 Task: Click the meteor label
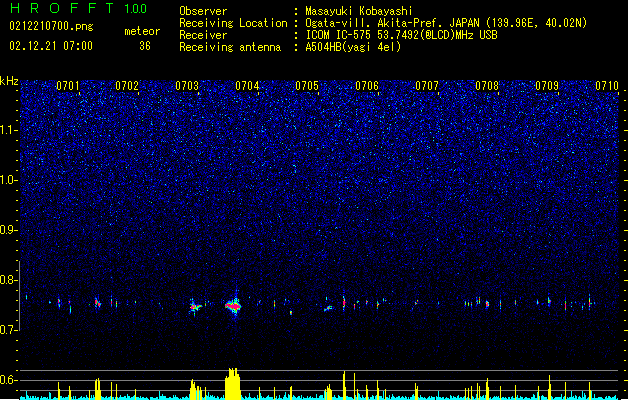[x=142, y=31]
